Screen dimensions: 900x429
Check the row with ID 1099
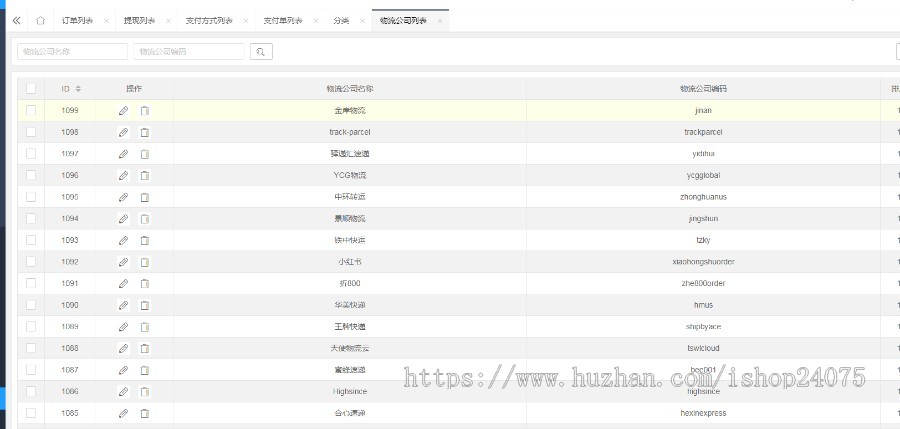pyautogui.click(x=31, y=110)
